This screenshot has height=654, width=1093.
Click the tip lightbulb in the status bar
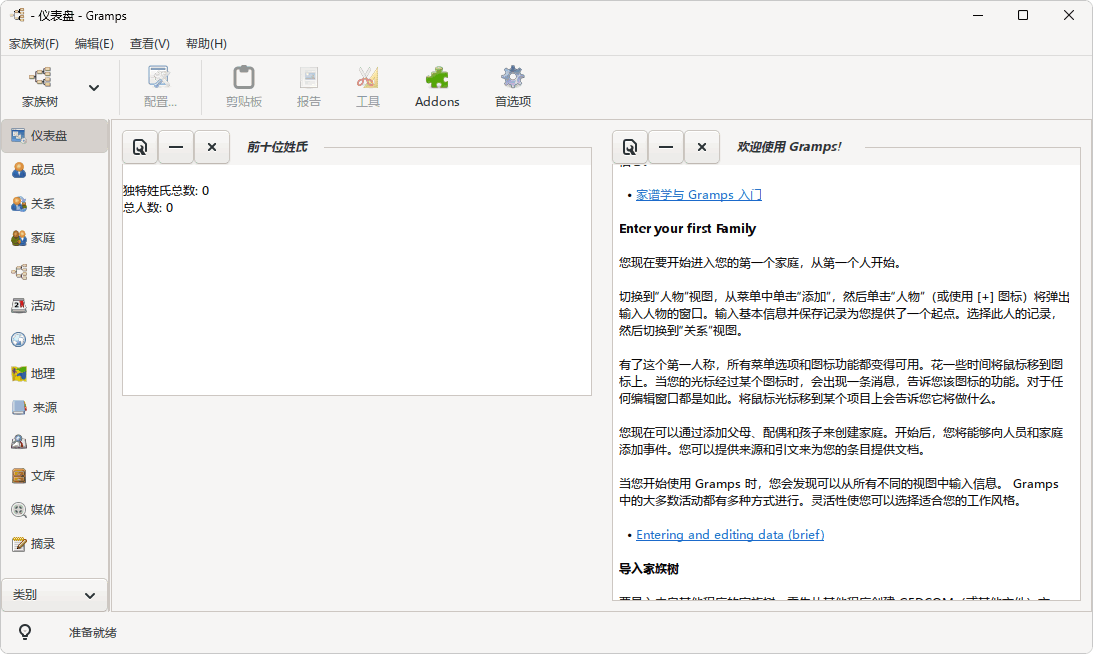click(25, 631)
